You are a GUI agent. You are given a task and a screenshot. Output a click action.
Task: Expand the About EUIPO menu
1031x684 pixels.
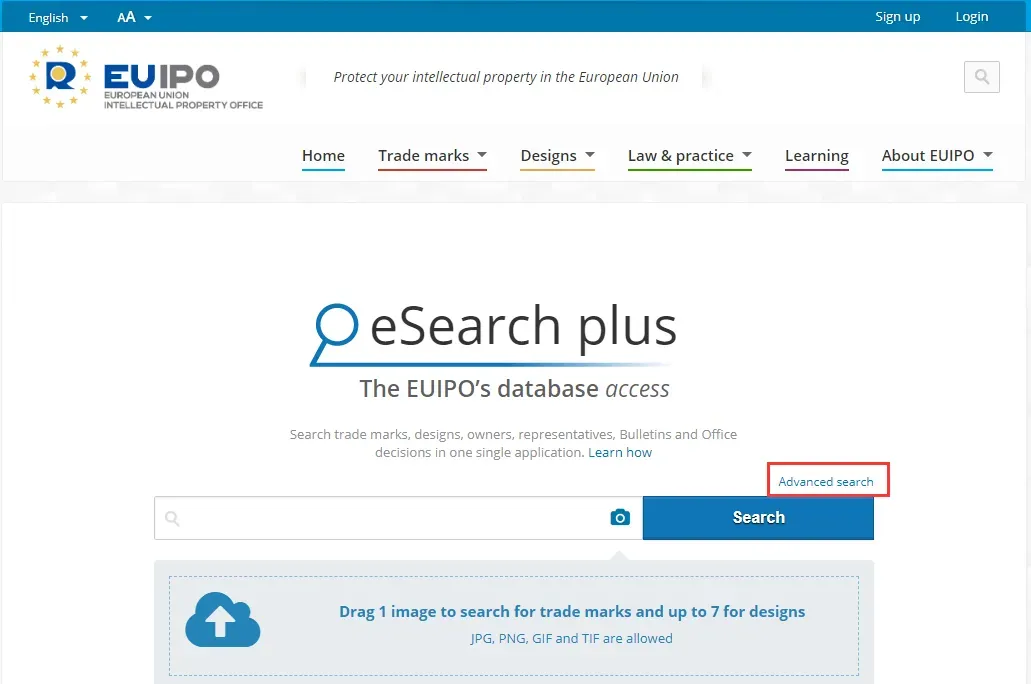pos(937,156)
